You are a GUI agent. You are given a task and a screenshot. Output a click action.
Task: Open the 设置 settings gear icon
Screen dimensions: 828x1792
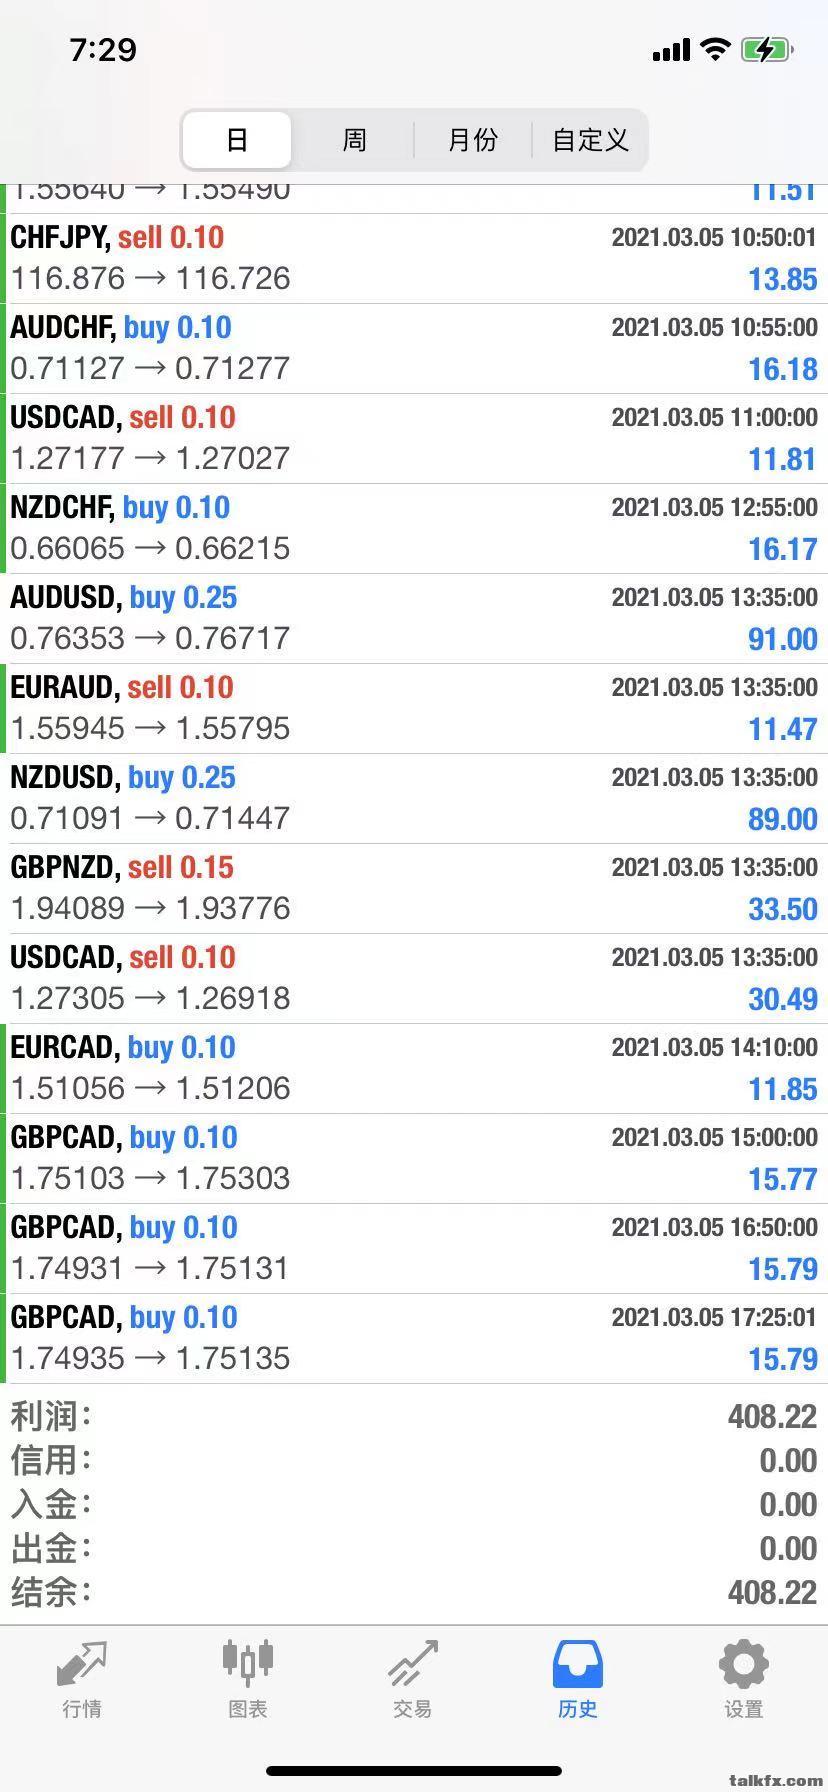(743, 1664)
